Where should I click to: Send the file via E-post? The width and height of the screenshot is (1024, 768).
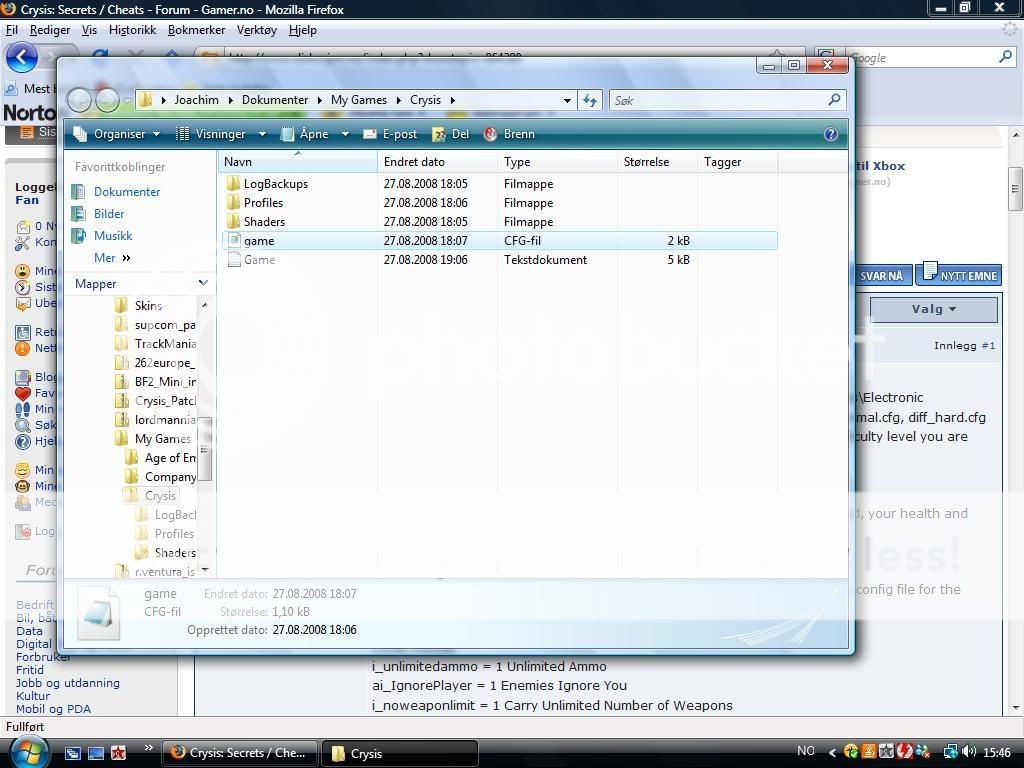pos(390,134)
